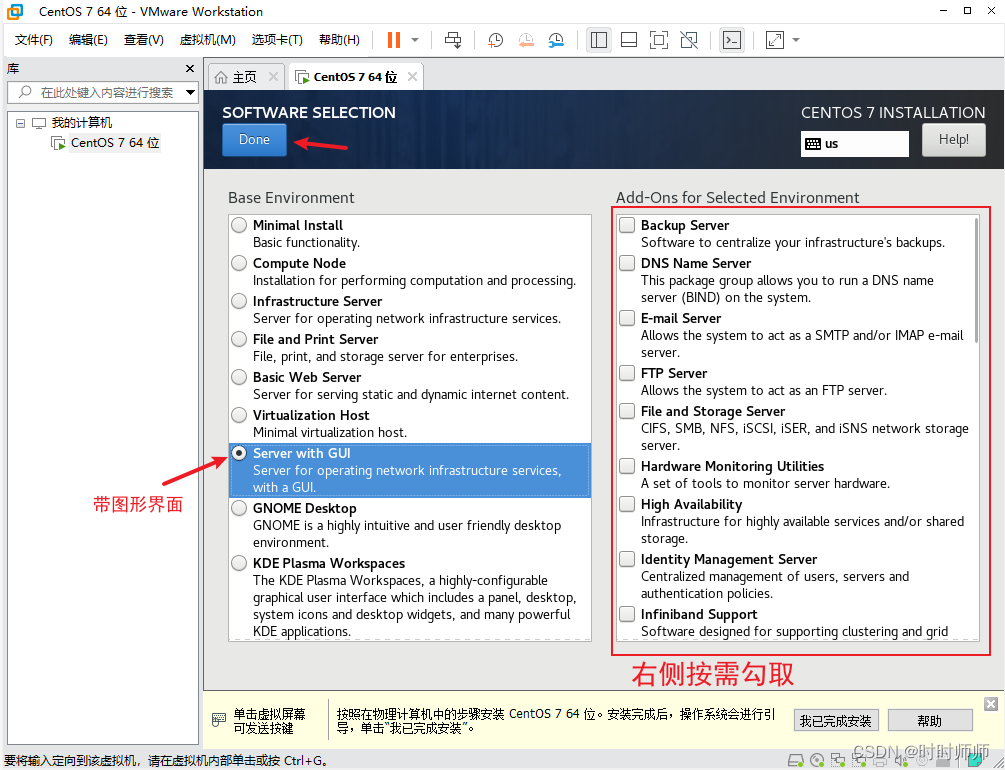The height and width of the screenshot is (770, 1005).
Task: Open the 编辑(E) menu
Action: click(88, 40)
